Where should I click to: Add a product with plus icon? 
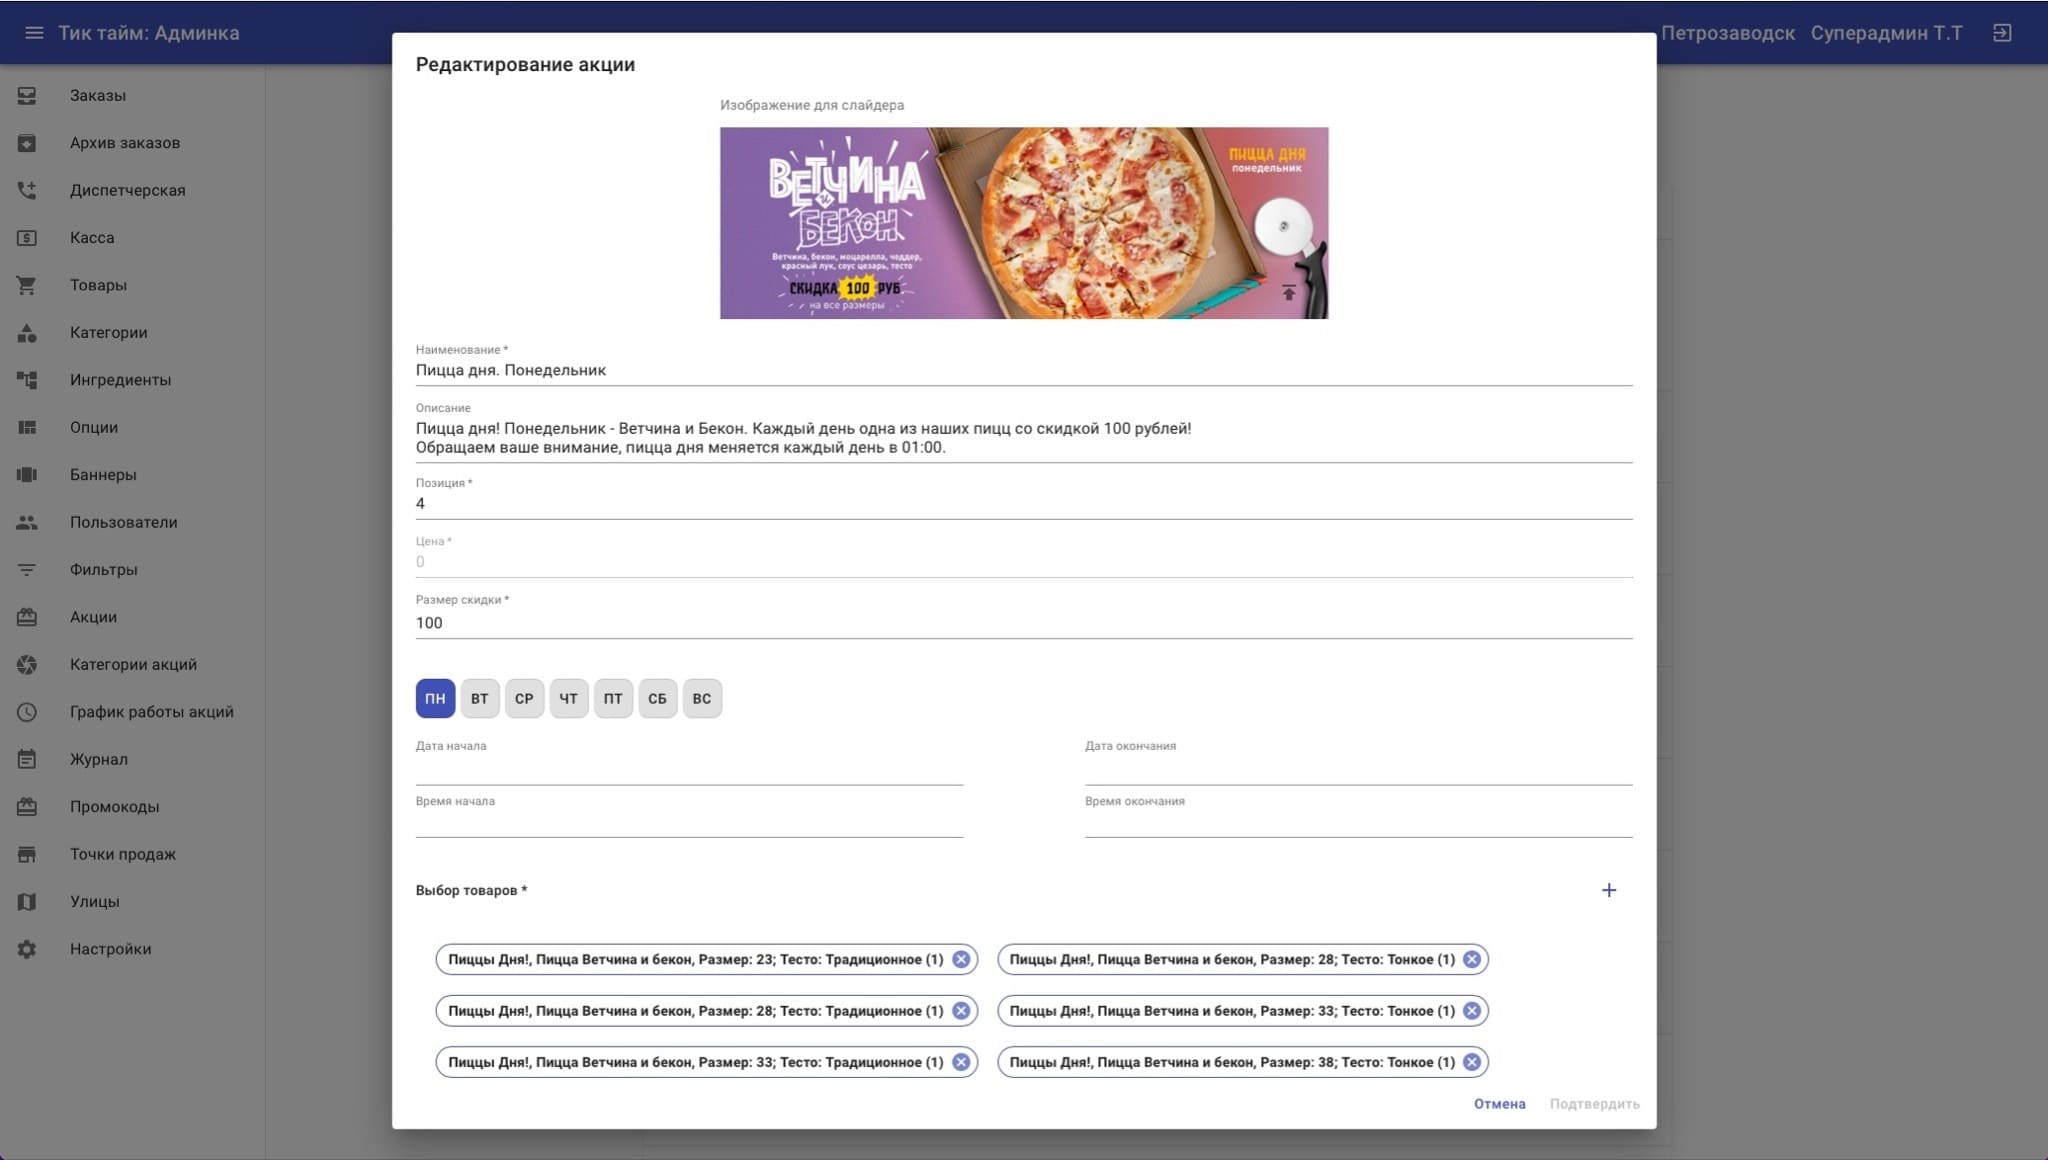(1608, 890)
